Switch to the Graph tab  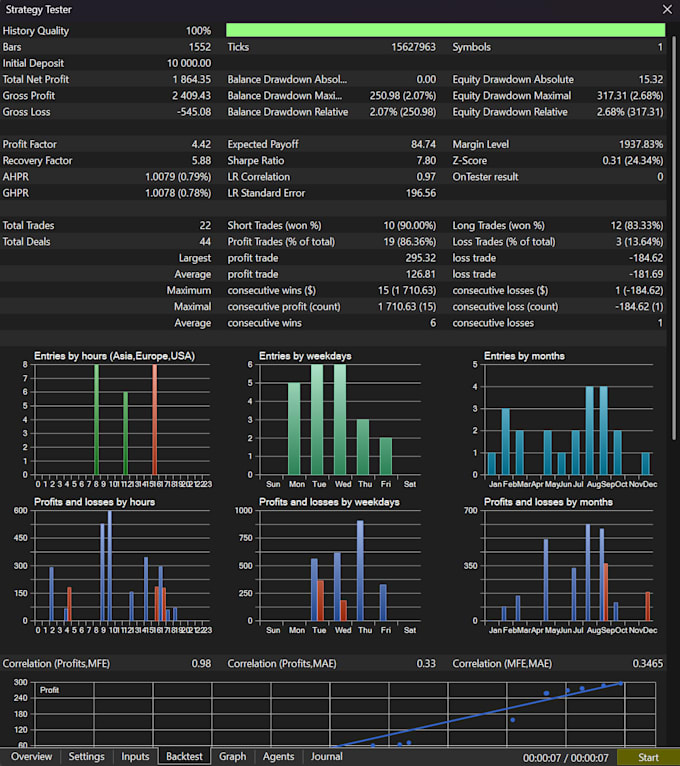click(x=233, y=756)
